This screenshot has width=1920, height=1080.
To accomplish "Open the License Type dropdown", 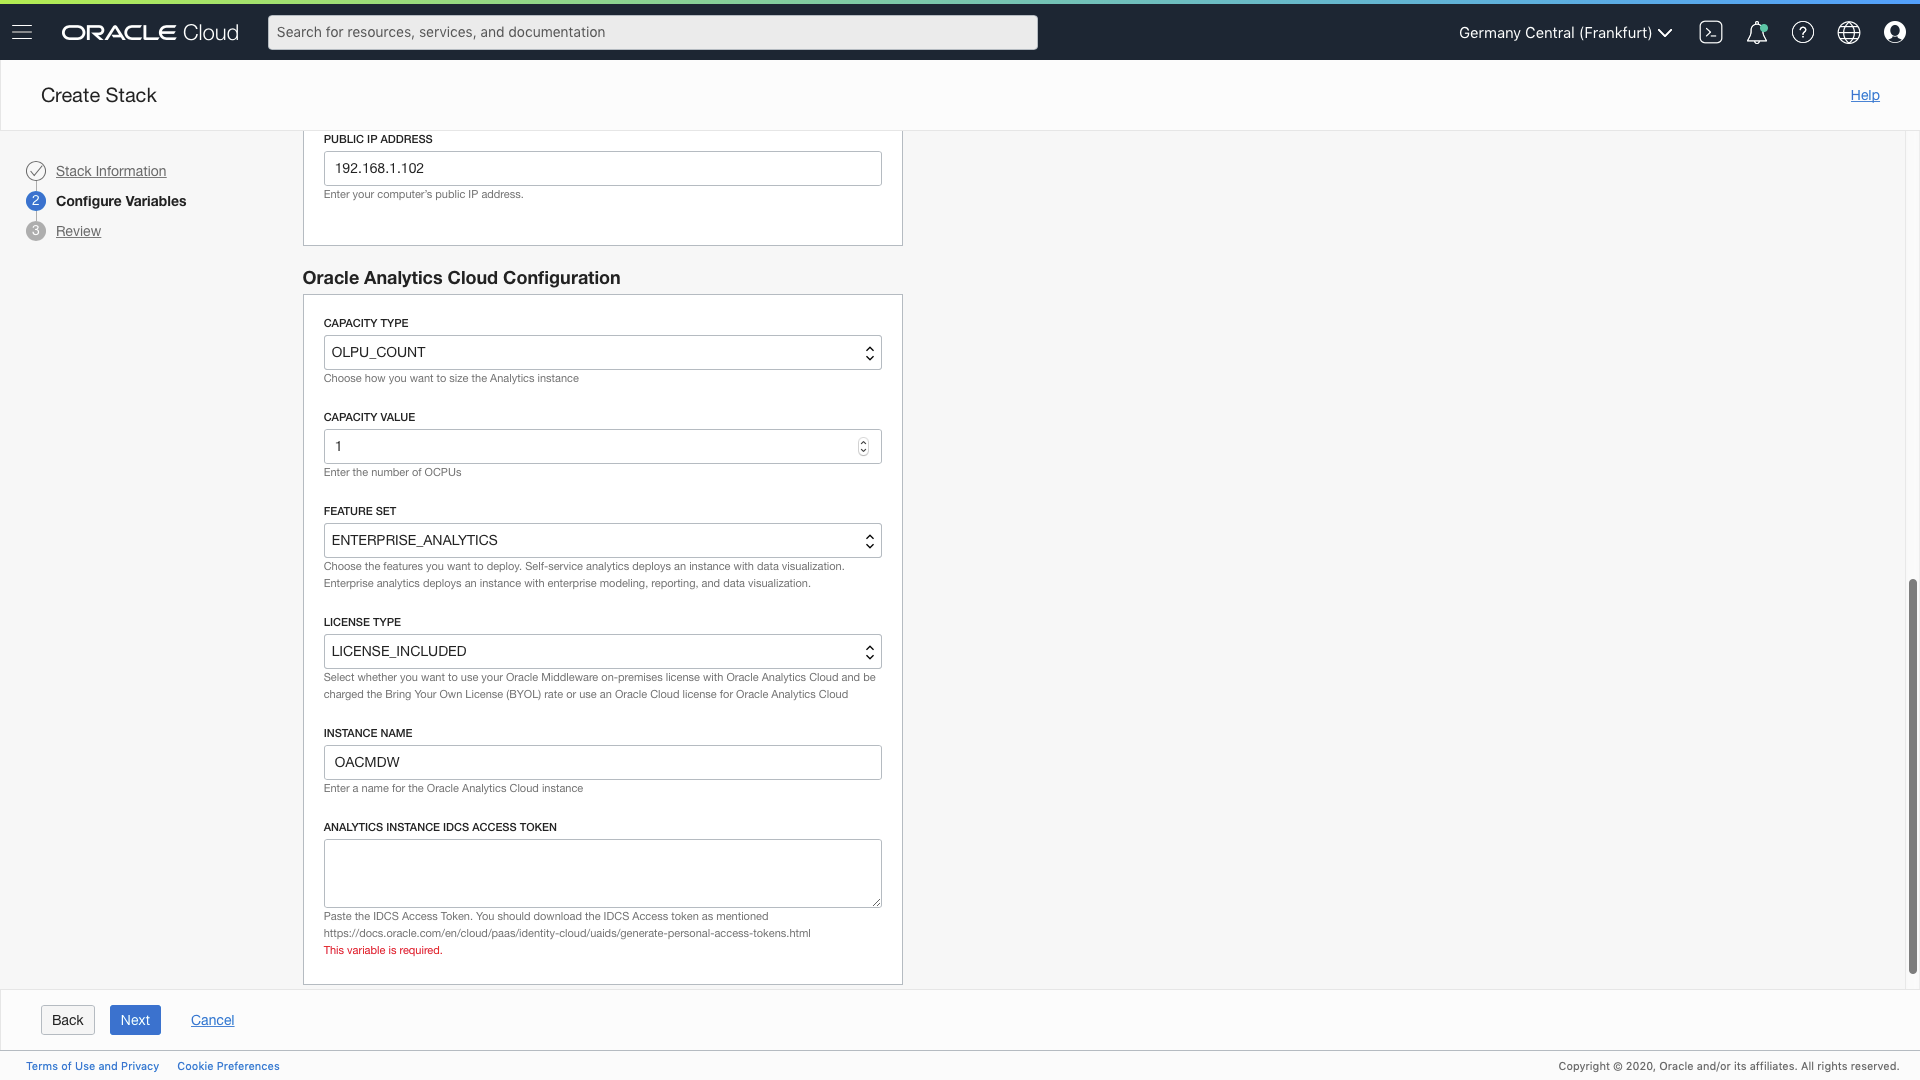I will tap(602, 651).
